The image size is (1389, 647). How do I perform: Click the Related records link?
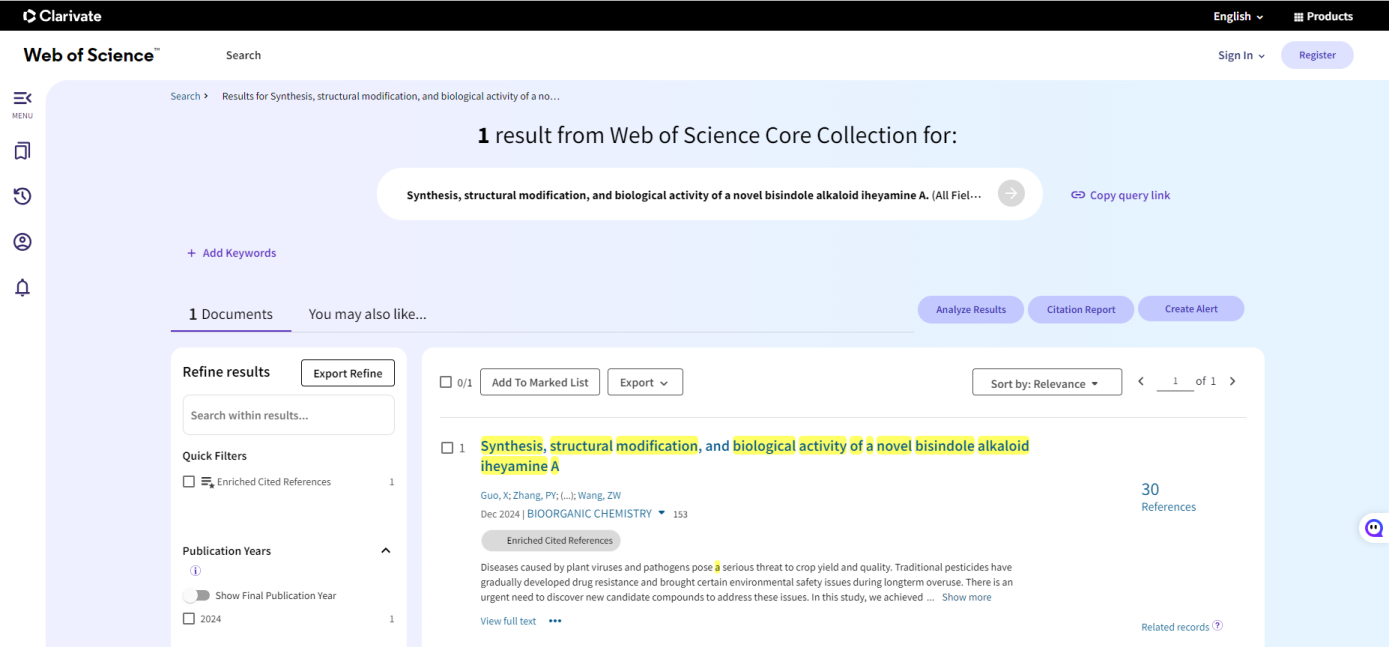1175,627
